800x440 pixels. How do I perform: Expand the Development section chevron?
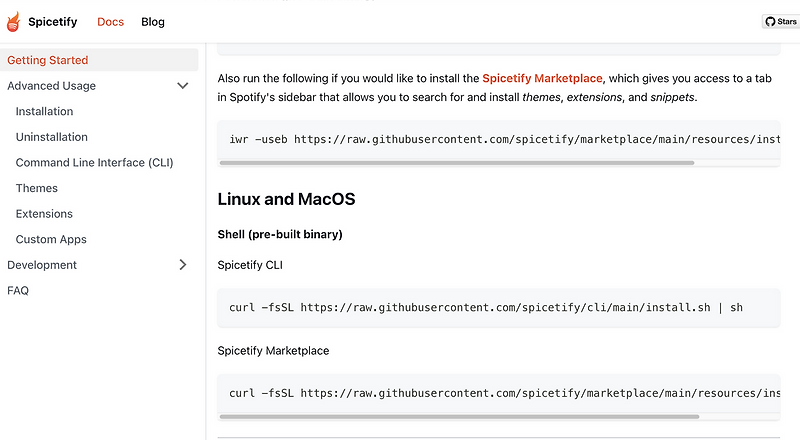pos(182,265)
